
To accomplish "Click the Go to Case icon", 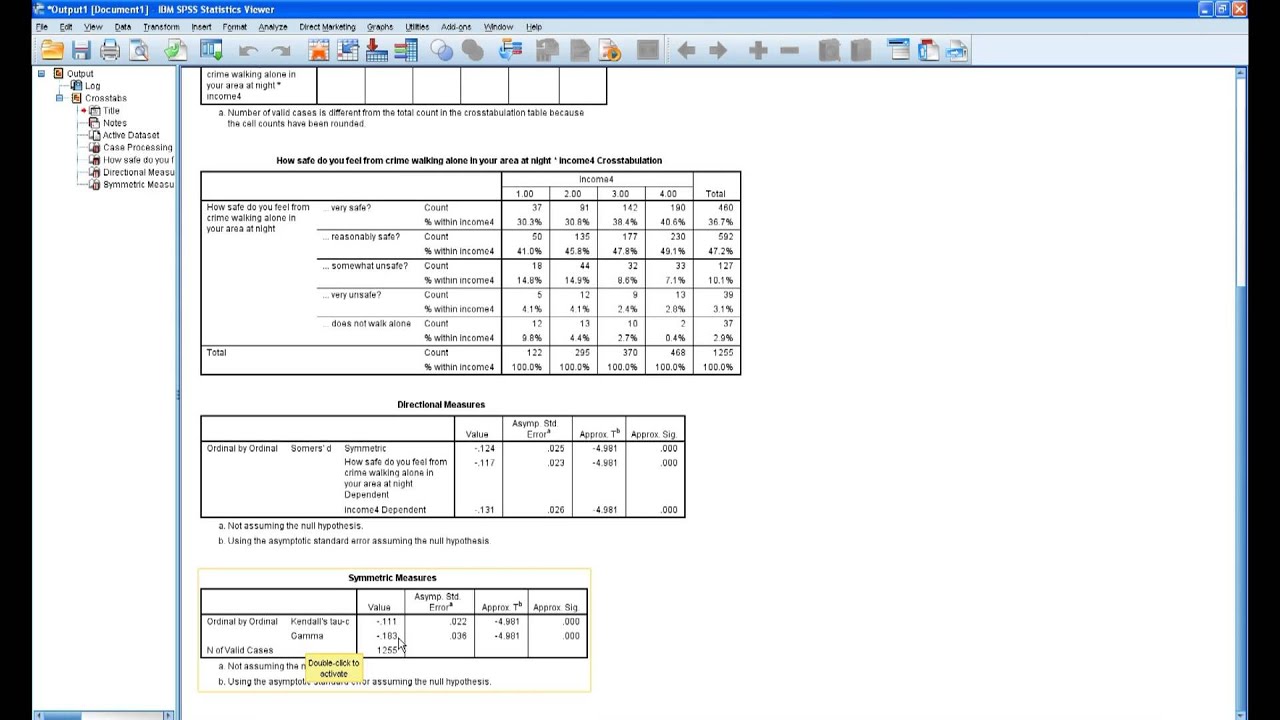I will pos(348,50).
